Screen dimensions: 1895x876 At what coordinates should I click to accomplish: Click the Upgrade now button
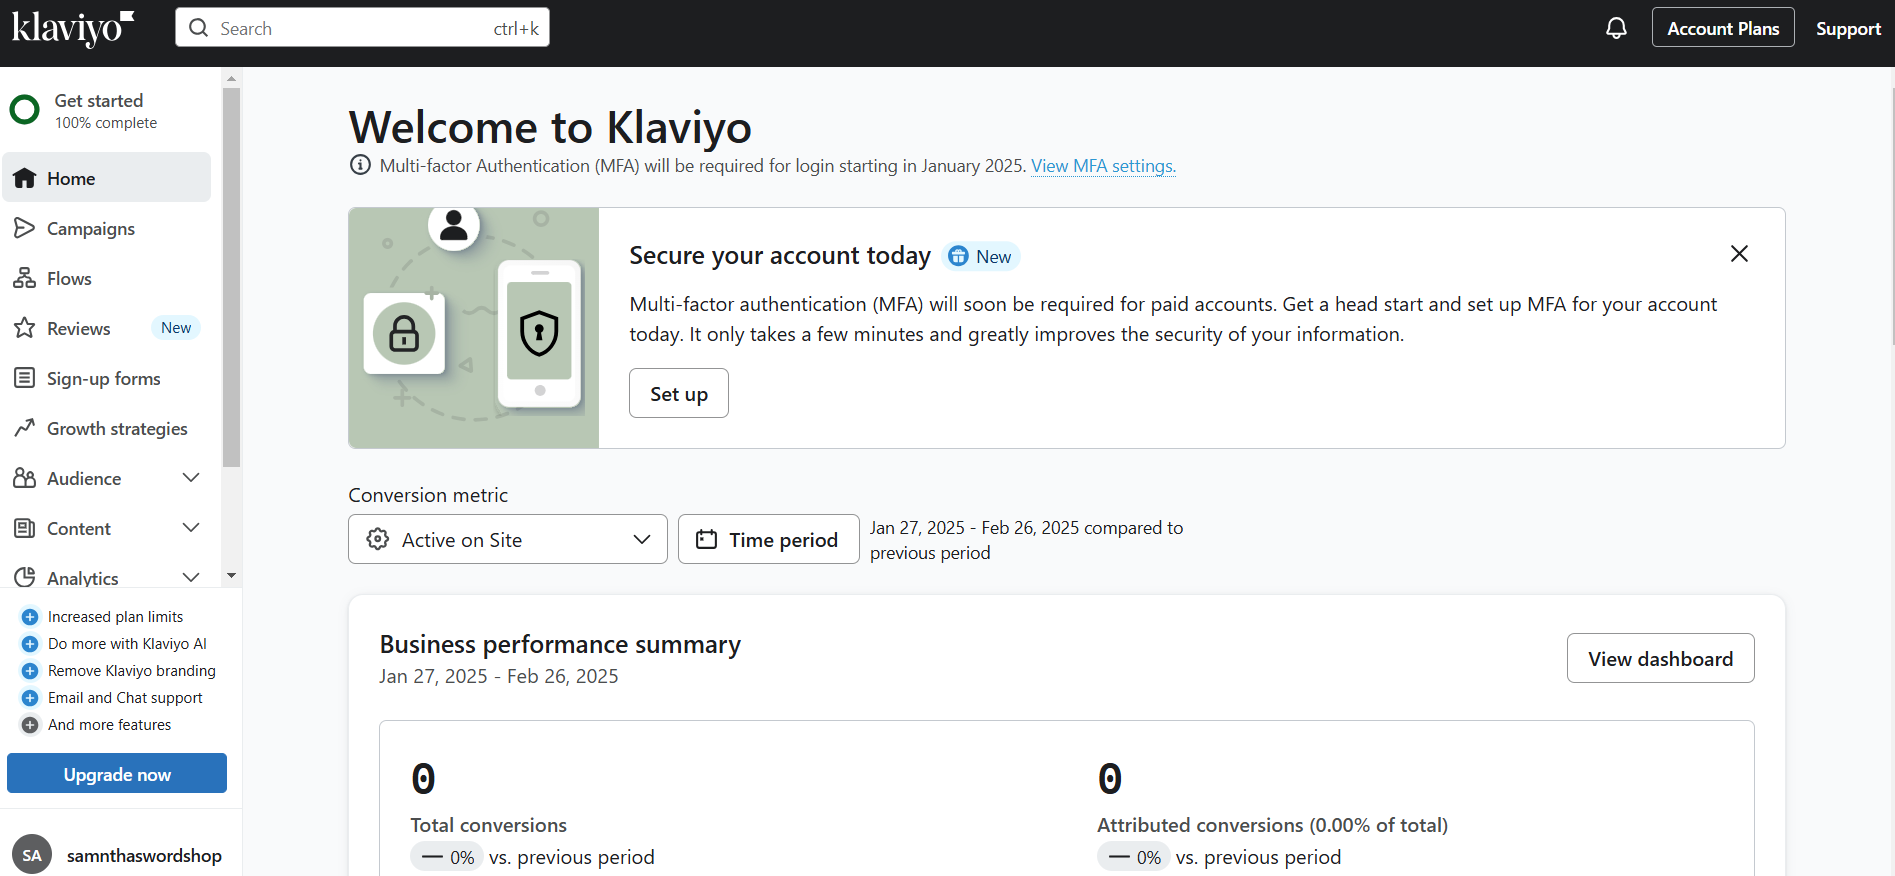tap(117, 774)
